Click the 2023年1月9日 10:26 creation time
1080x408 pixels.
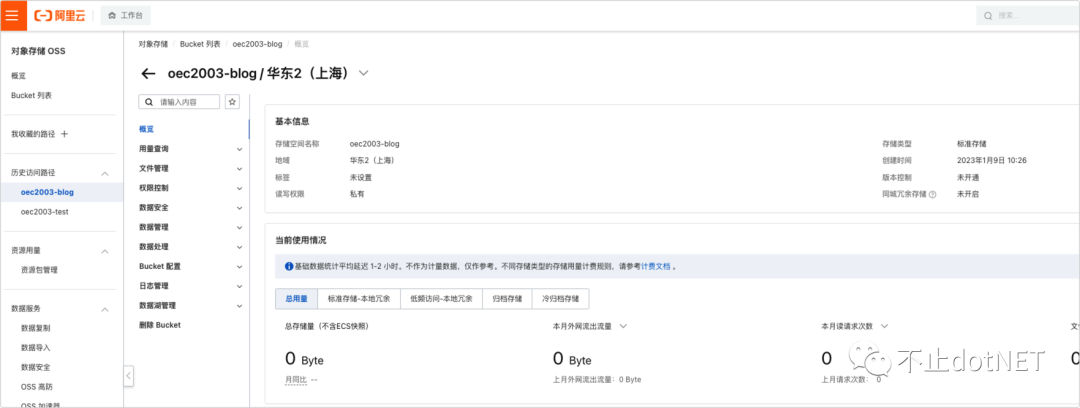click(992, 161)
